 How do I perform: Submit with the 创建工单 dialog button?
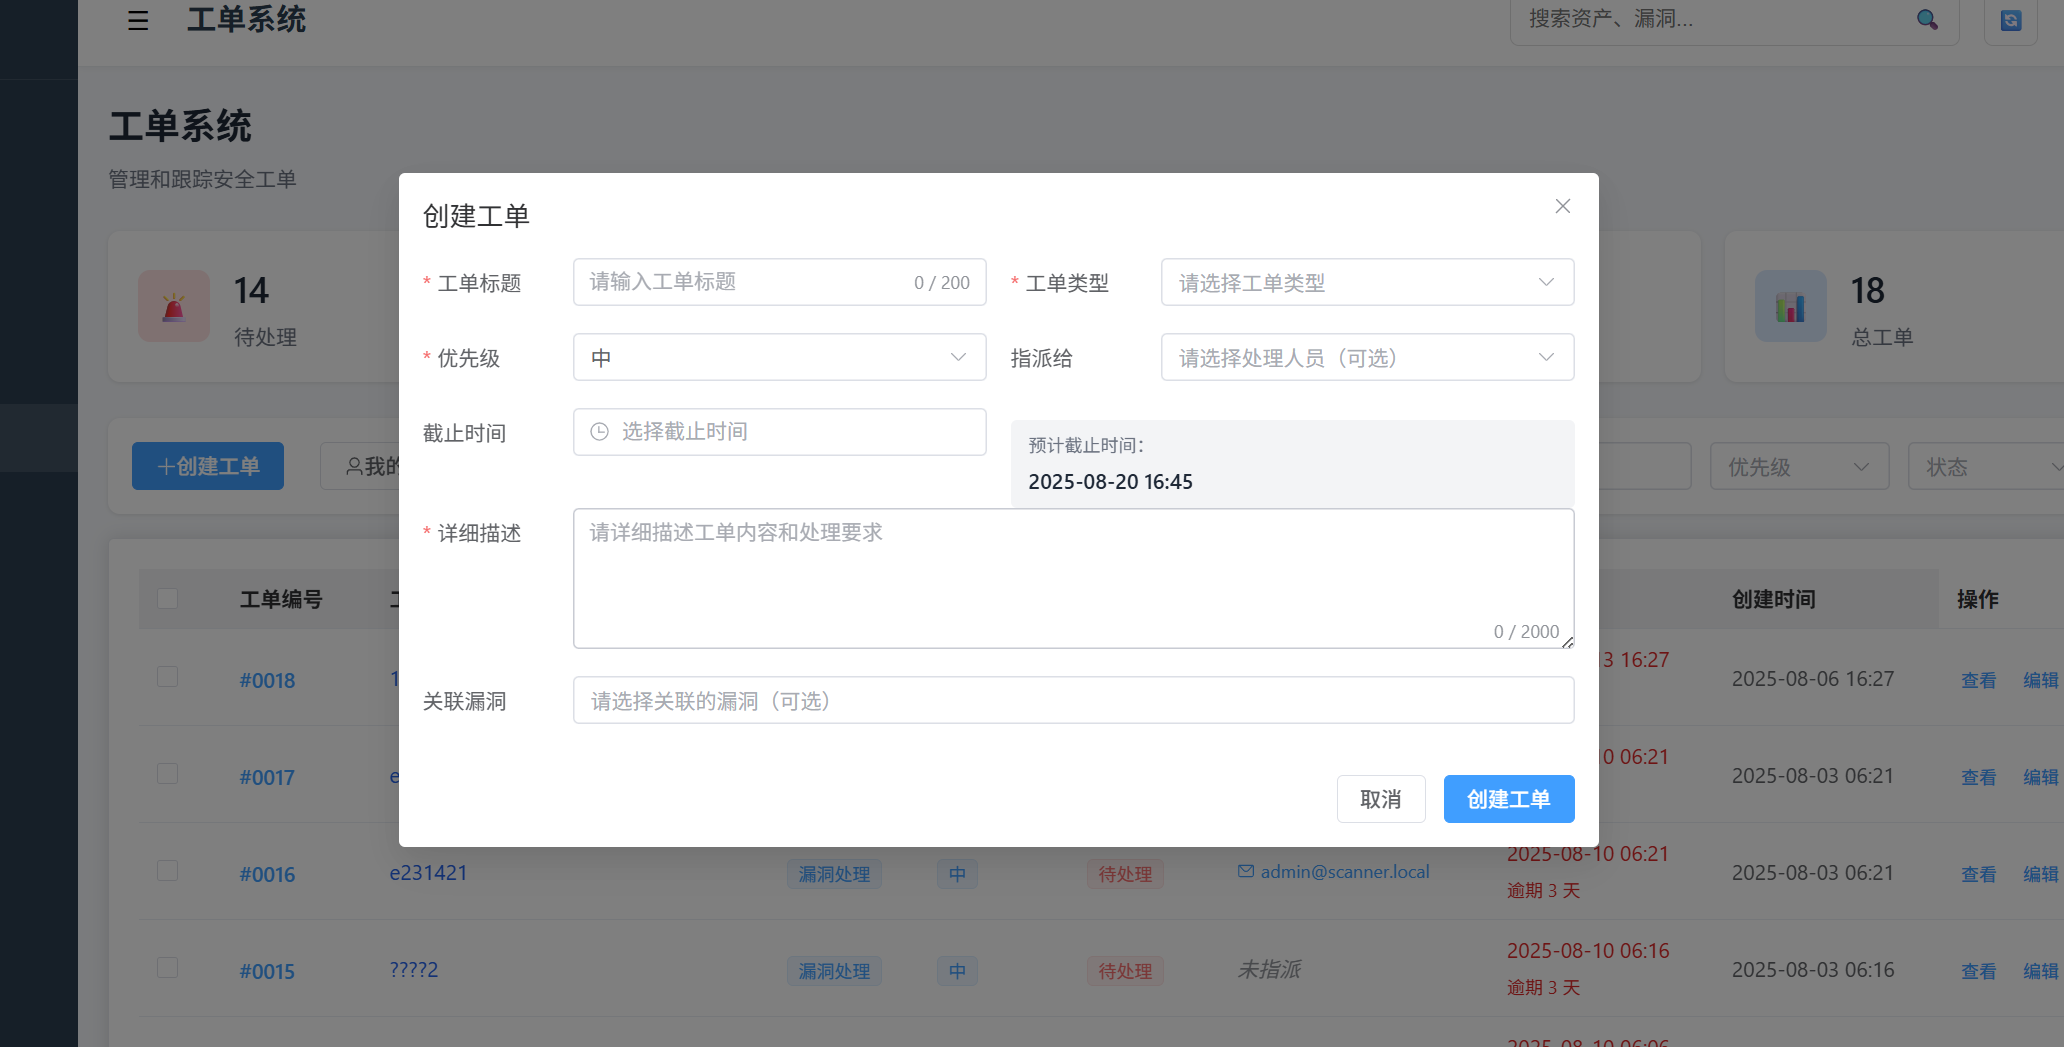1508,799
